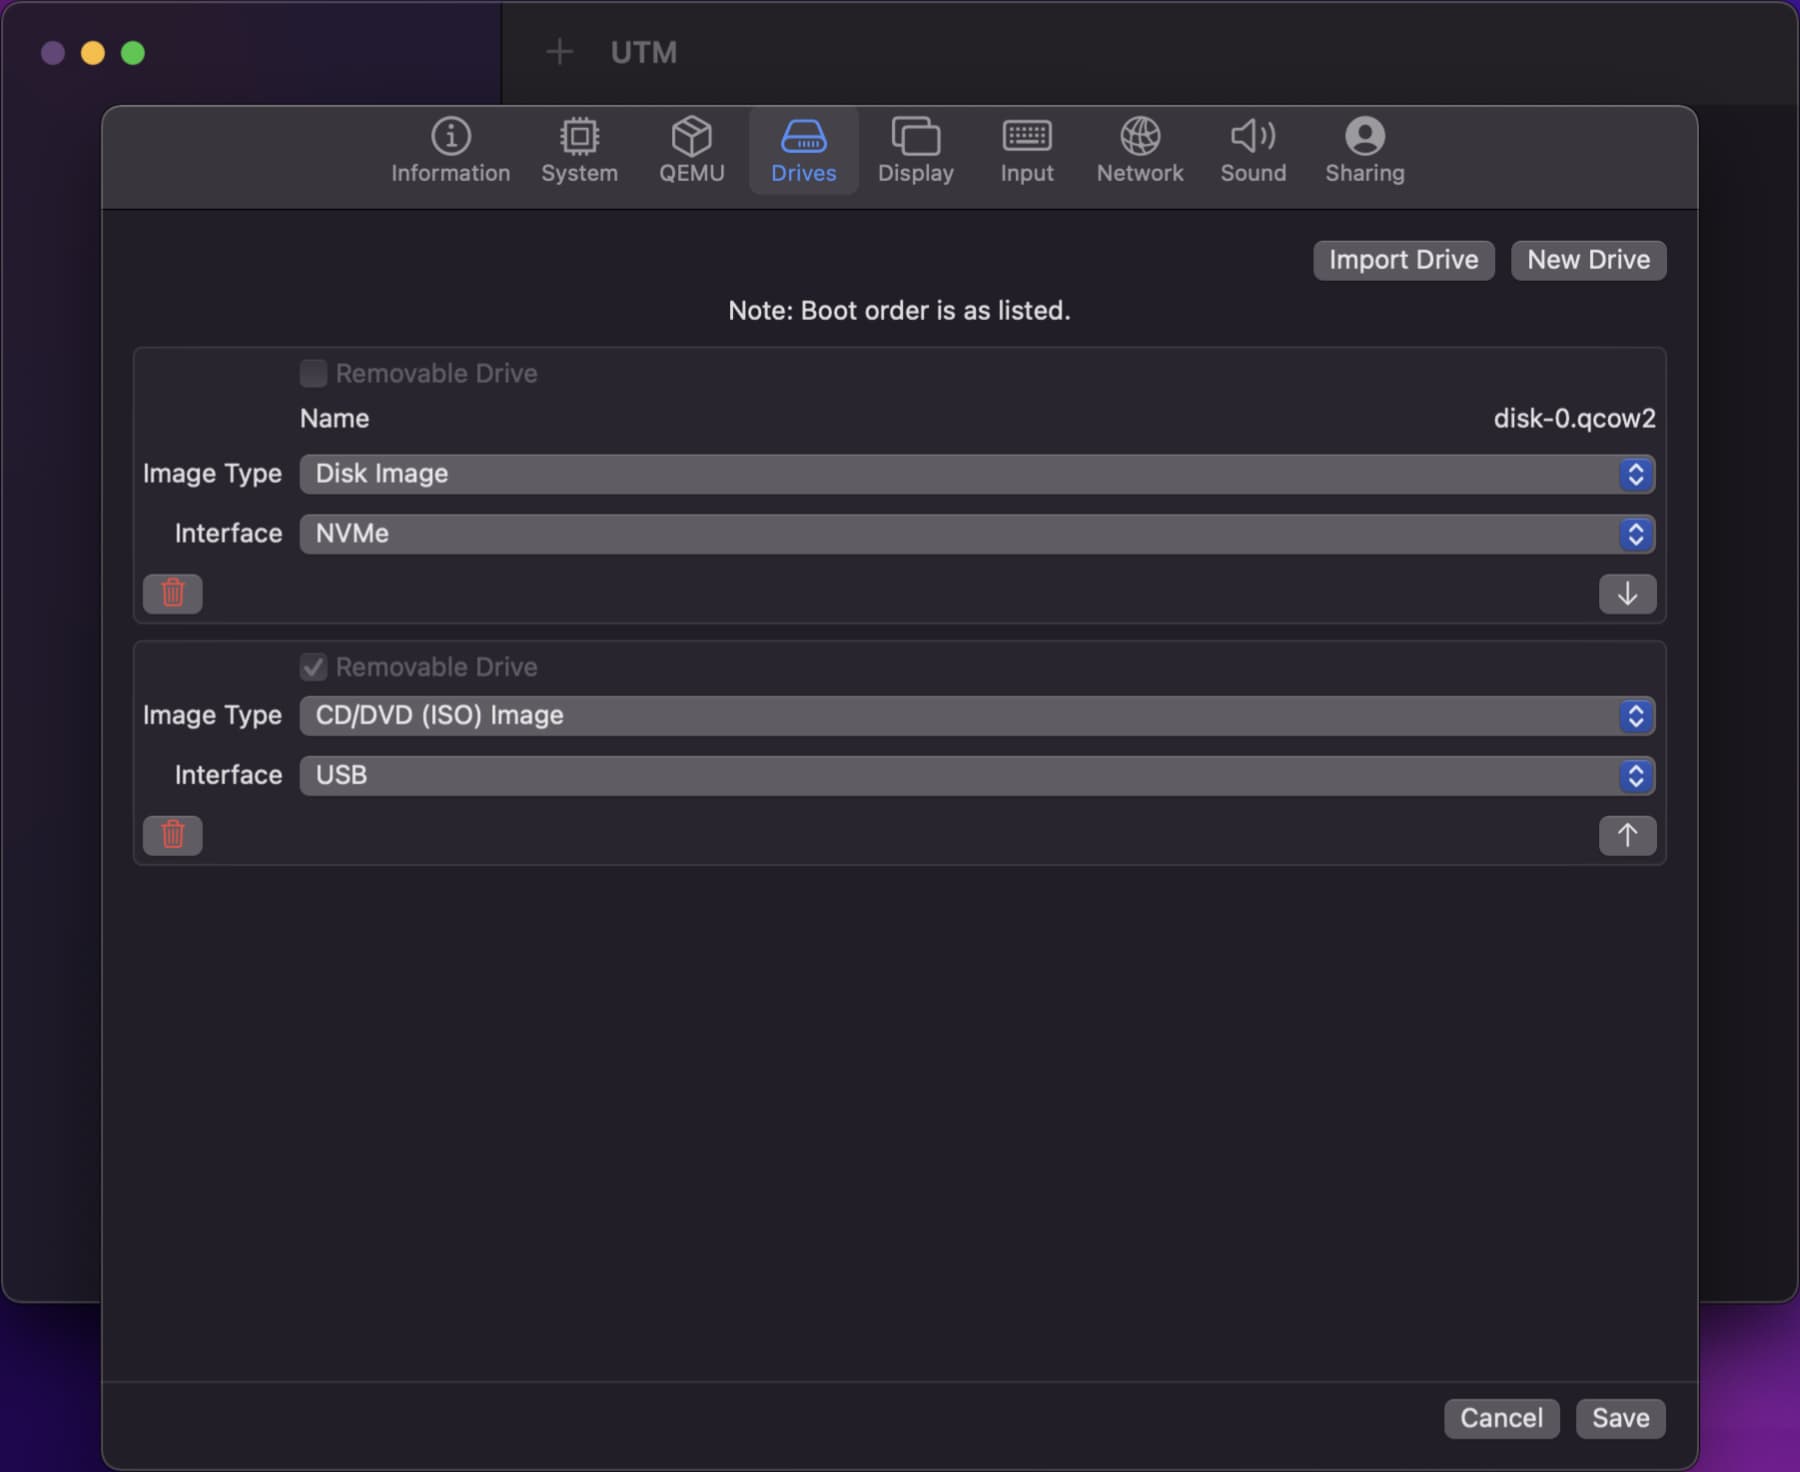The image size is (1800, 1472).
Task: Save the VM drive settings
Action: click(1620, 1418)
